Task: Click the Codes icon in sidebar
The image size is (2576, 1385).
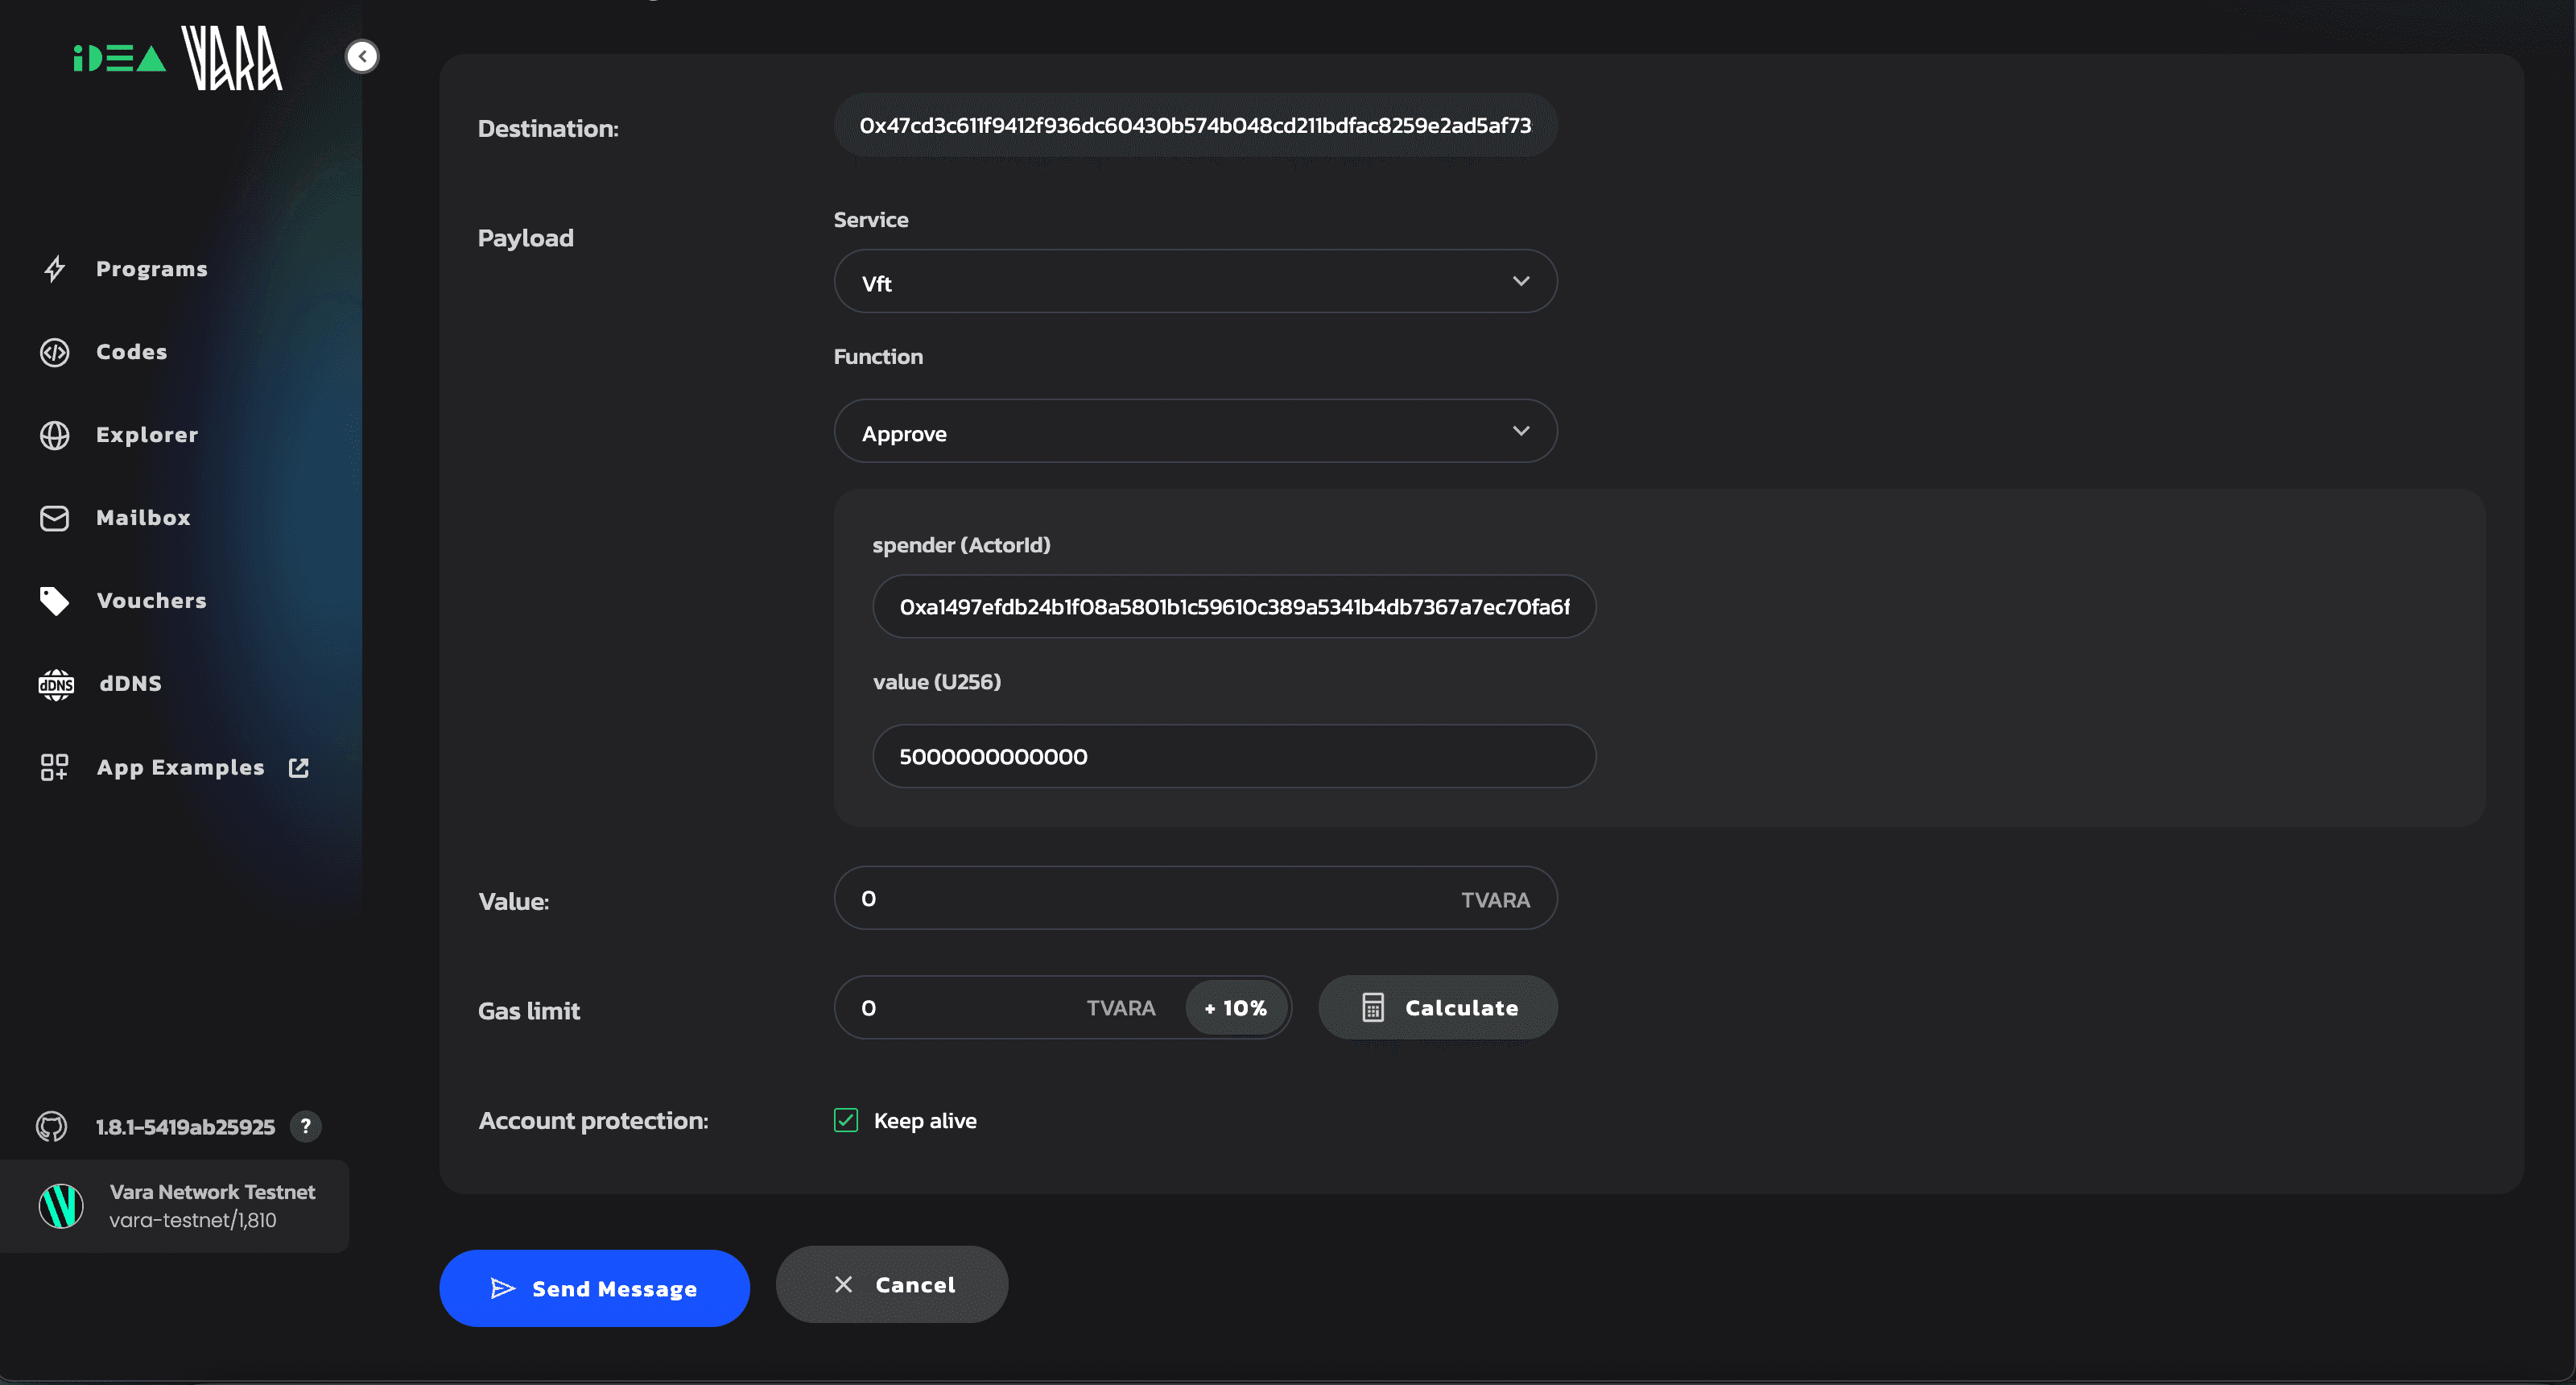Action: [55, 352]
